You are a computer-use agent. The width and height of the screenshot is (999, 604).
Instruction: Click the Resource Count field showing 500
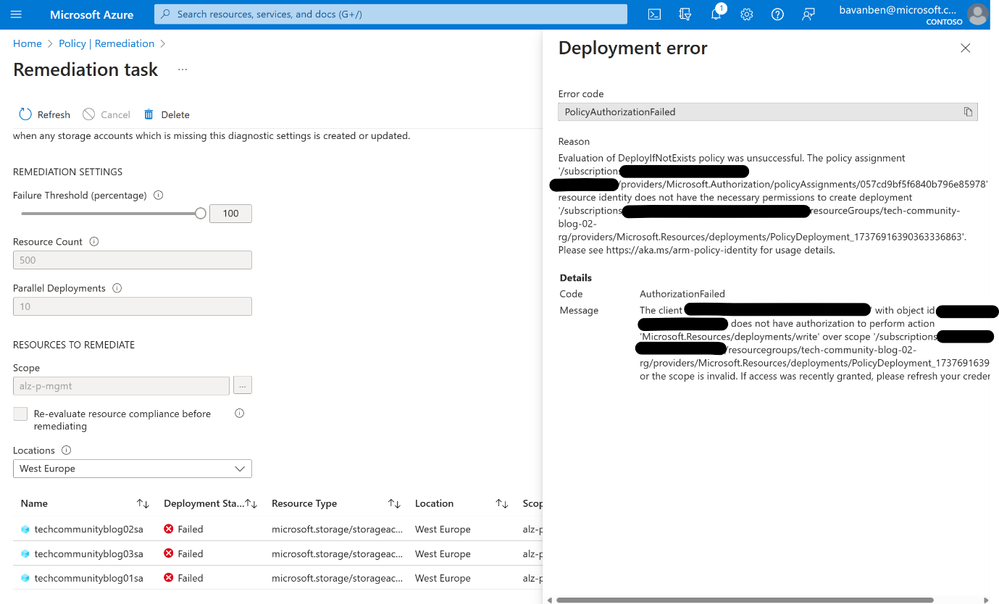(133, 260)
